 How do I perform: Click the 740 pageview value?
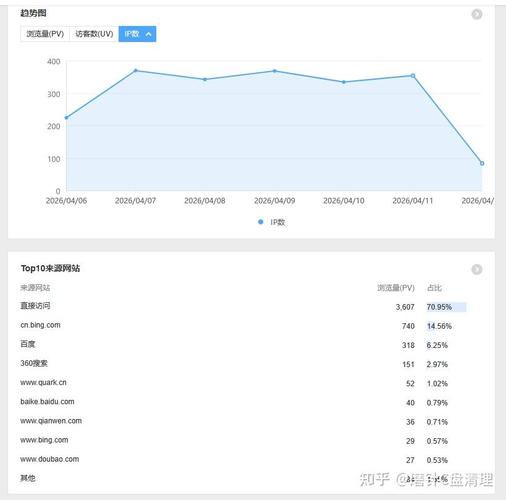pyautogui.click(x=408, y=326)
